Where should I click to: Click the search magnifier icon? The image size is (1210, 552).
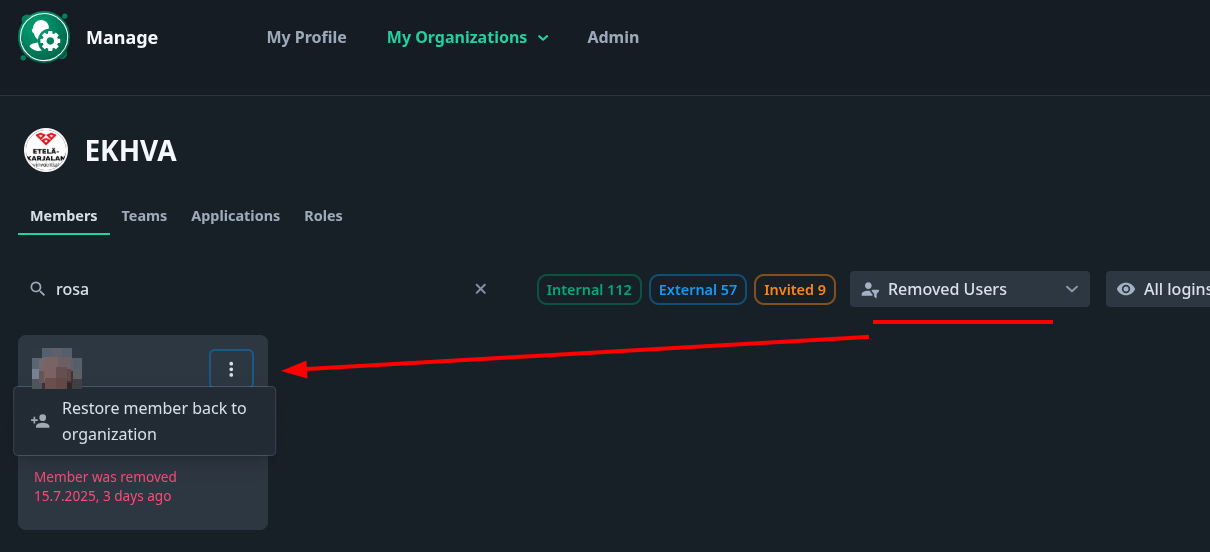point(38,289)
